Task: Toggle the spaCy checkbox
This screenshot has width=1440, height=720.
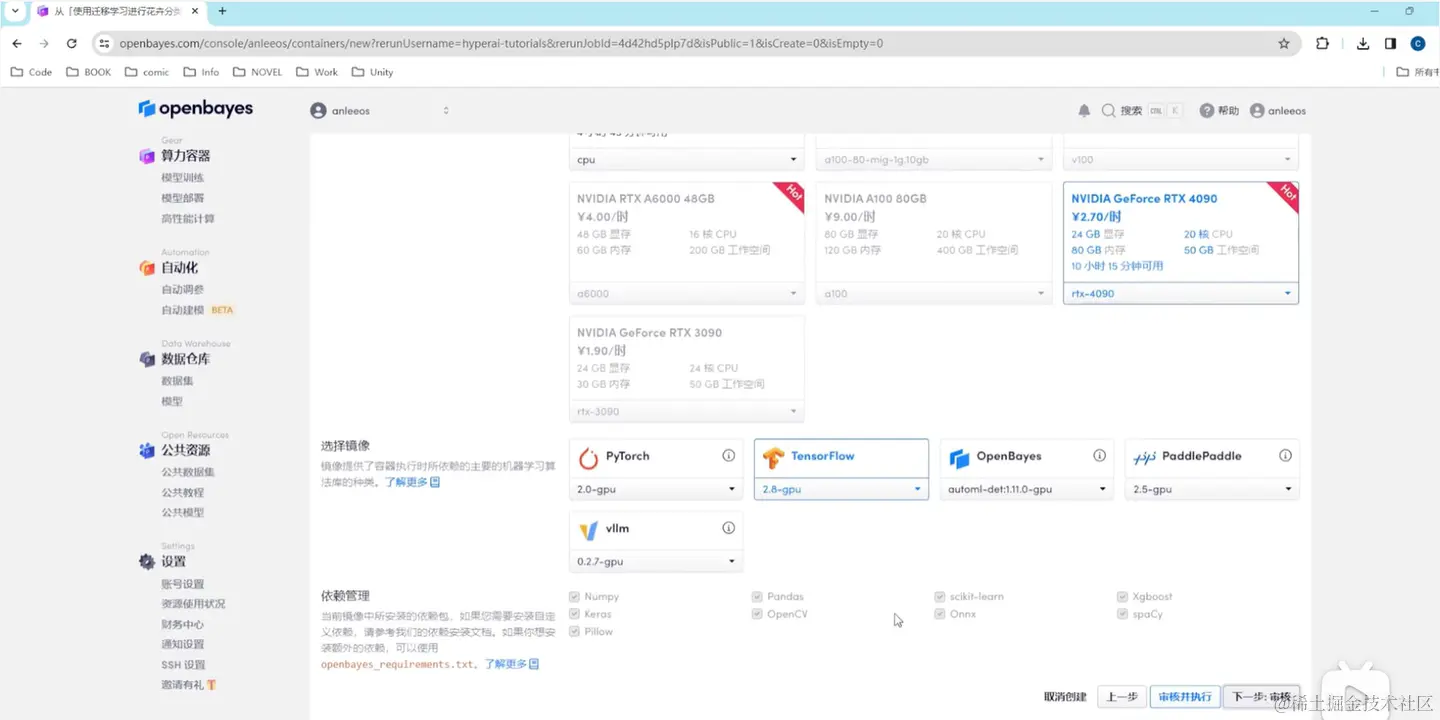Action: [1123, 614]
